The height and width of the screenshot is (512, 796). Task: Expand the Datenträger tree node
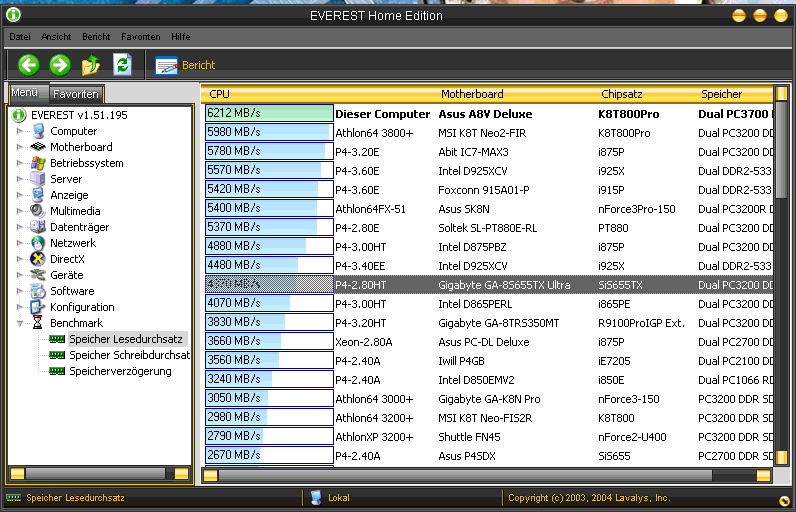tap(19, 227)
